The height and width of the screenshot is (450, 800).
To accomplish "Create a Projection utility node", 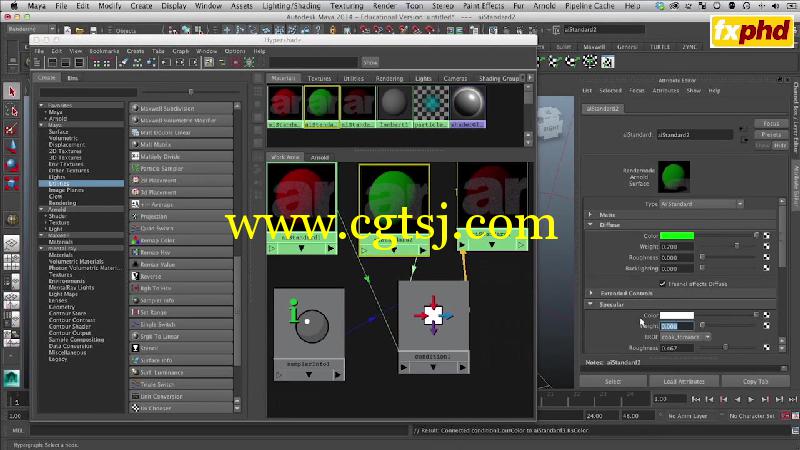I will pyautogui.click(x=181, y=216).
